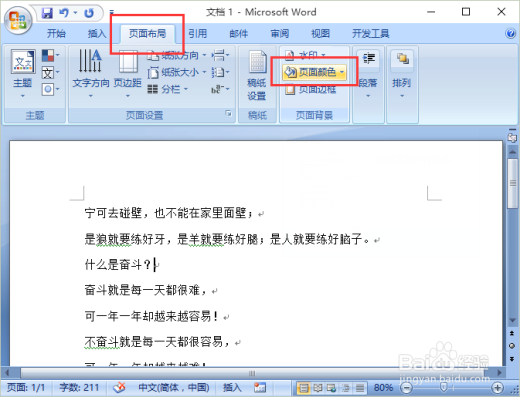
Task: Switch to full screen reading view
Action: (317, 388)
